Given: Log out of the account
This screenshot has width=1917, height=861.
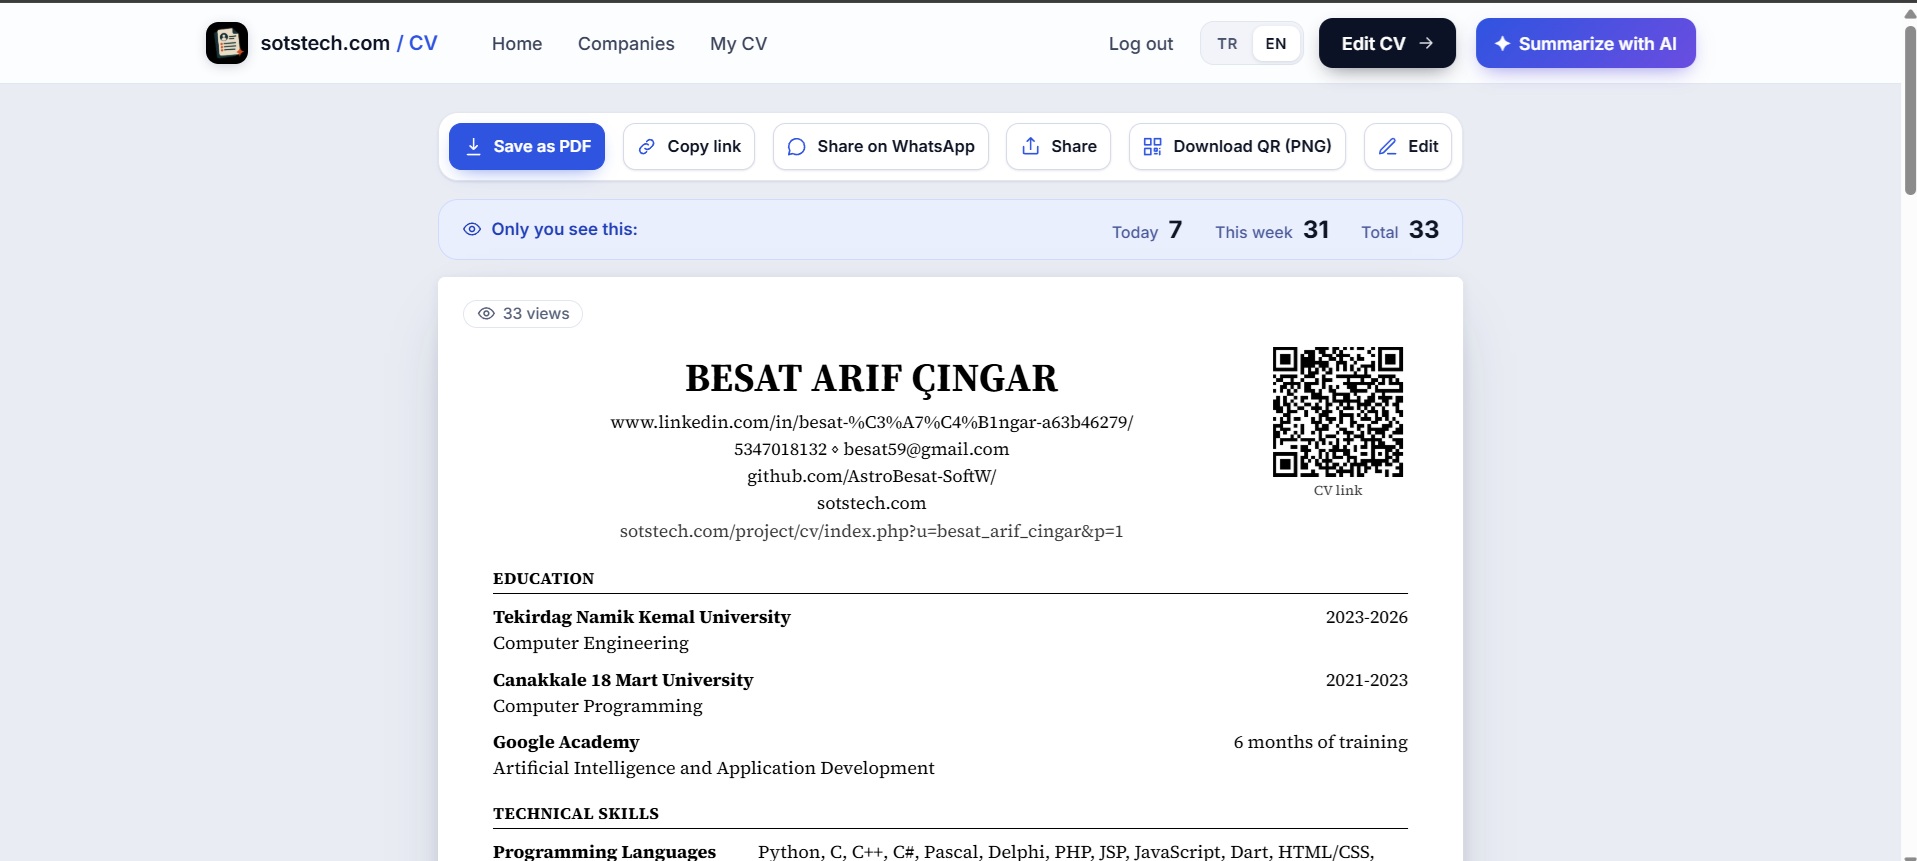Looking at the screenshot, I should [x=1141, y=44].
